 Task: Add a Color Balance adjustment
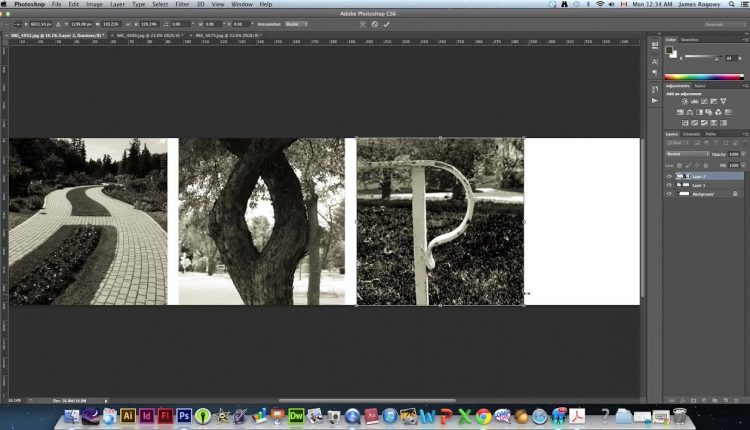point(690,112)
